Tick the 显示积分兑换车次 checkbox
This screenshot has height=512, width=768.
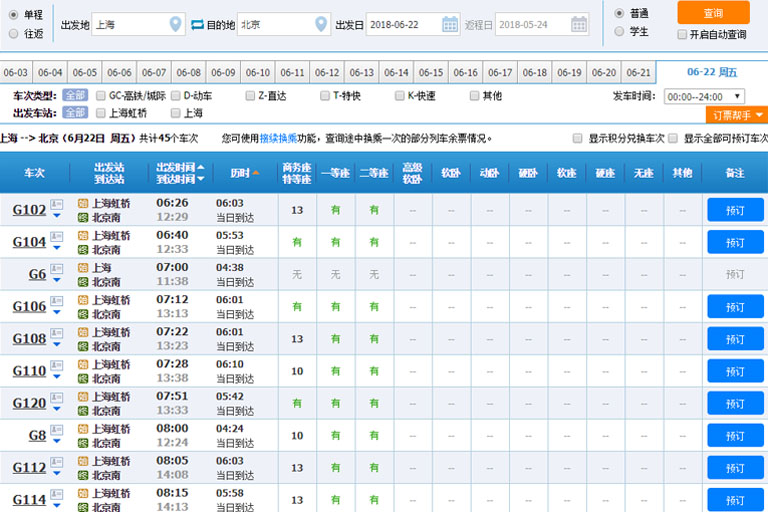(577, 139)
